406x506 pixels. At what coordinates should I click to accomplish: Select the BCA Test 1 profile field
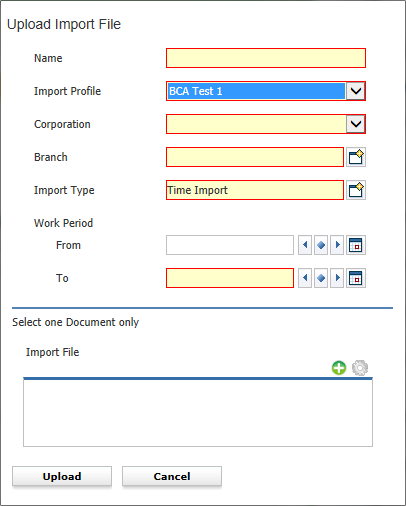click(x=256, y=91)
